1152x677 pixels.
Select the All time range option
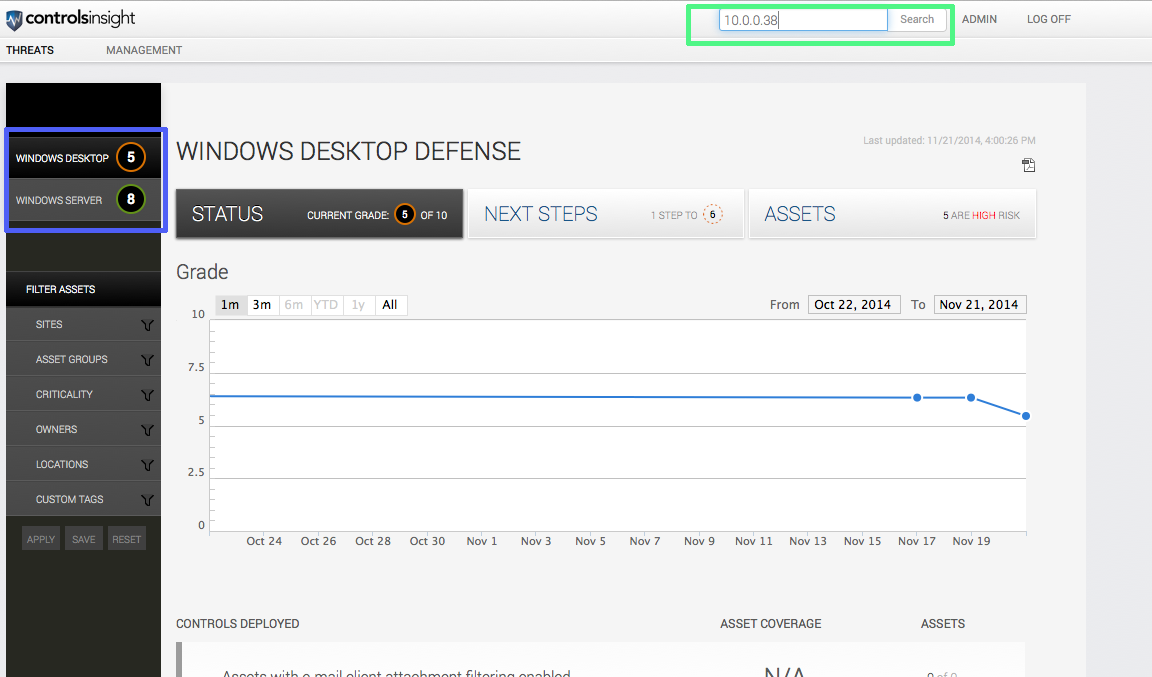(x=390, y=305)
